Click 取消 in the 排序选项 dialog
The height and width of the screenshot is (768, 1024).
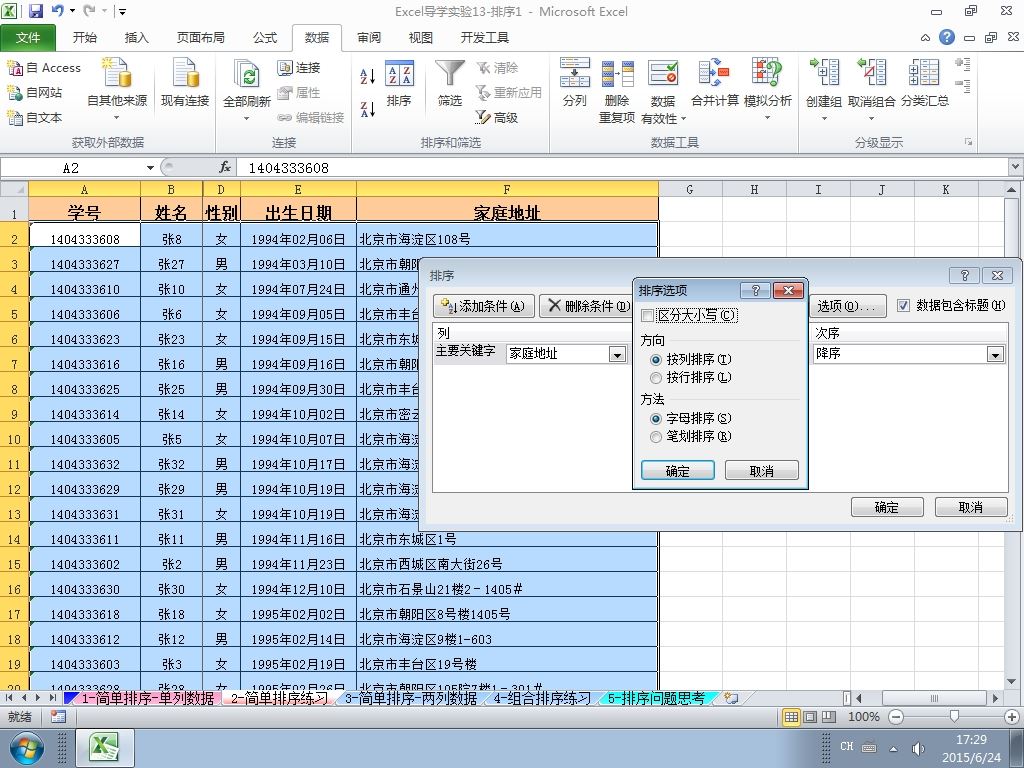(x=761, y=471)
